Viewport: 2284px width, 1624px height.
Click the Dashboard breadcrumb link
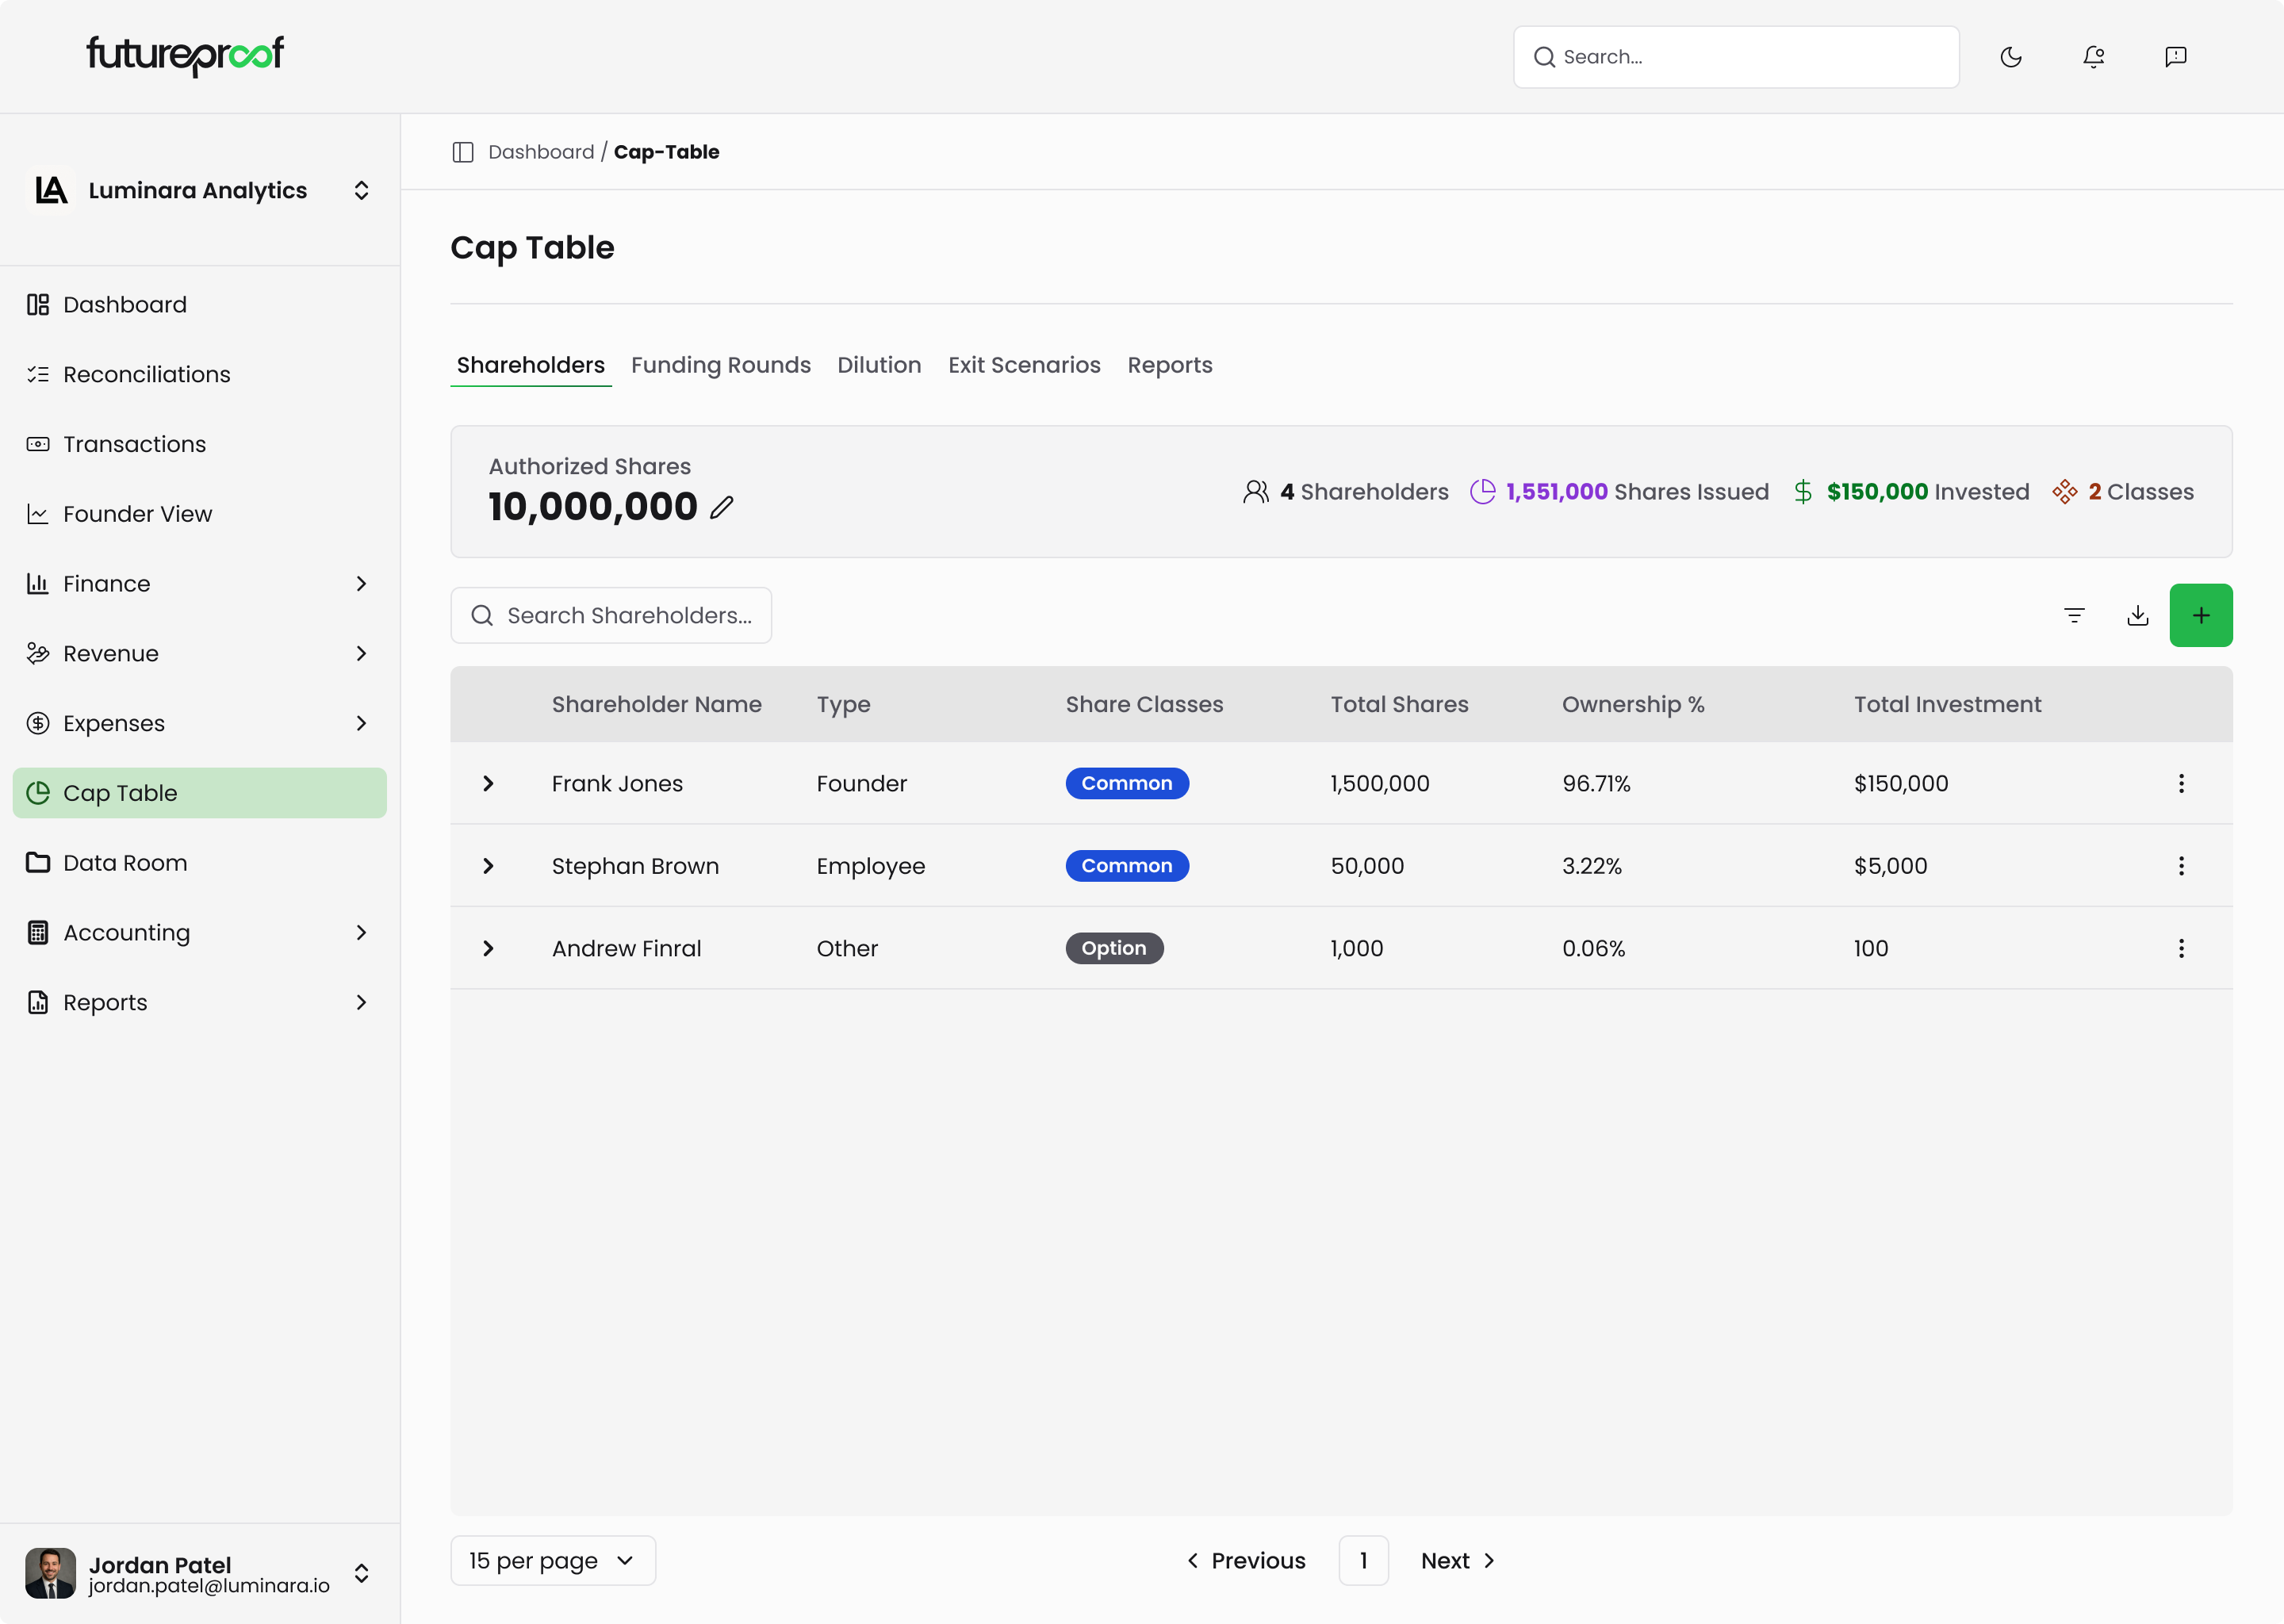pos(541,152)
